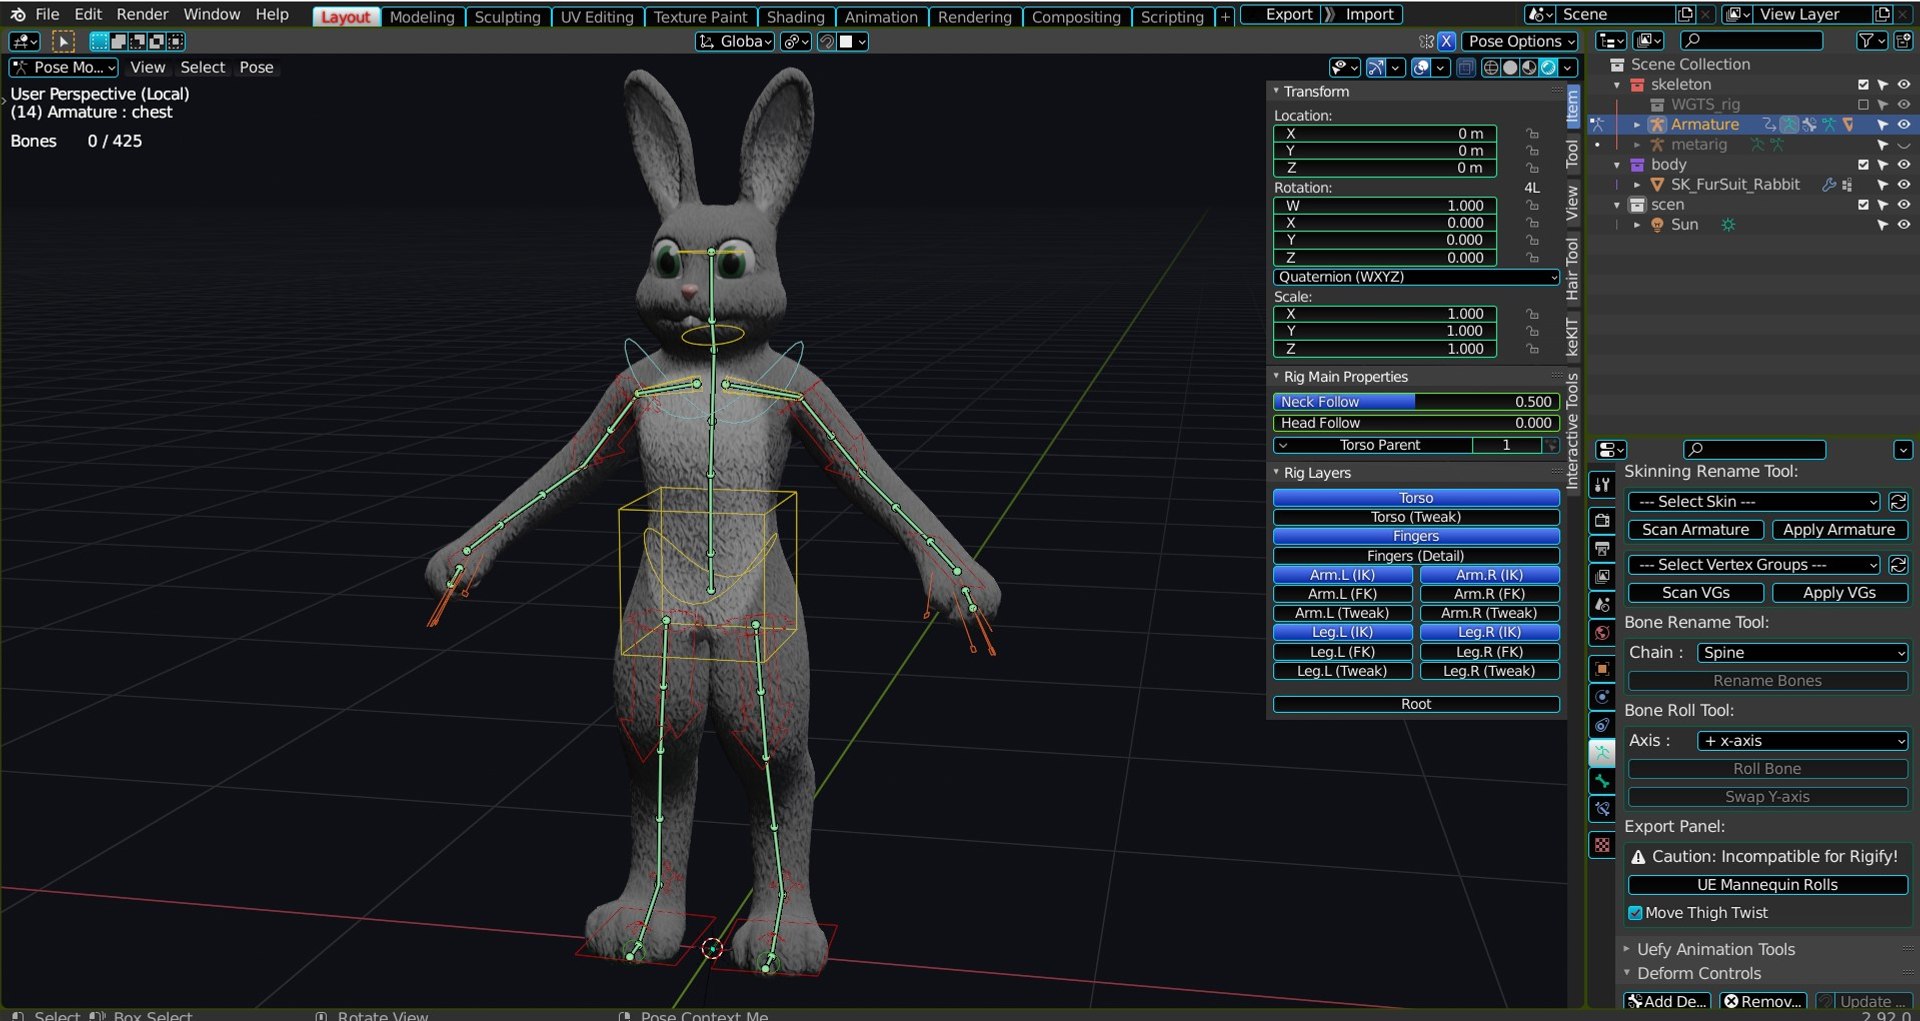Image resolution: width=1920 pixels, height=1021 pixels.
Task: Toggle X-axis mirror in pose header
Action: pos(1446,41)
